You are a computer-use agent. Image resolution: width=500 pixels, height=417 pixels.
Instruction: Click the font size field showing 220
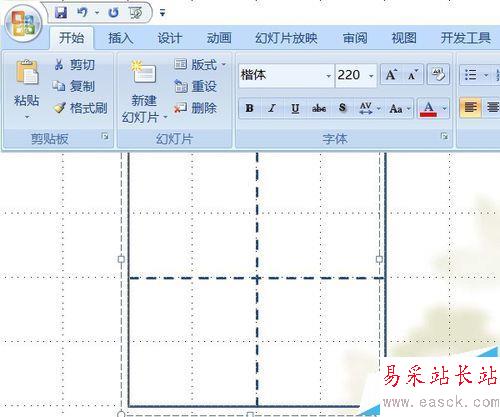click(x=351, y=75)
